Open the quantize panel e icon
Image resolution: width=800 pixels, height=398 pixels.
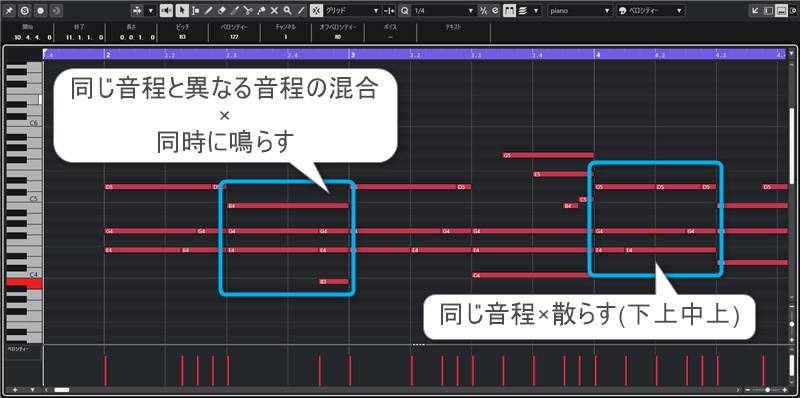[x=495, y=10]
